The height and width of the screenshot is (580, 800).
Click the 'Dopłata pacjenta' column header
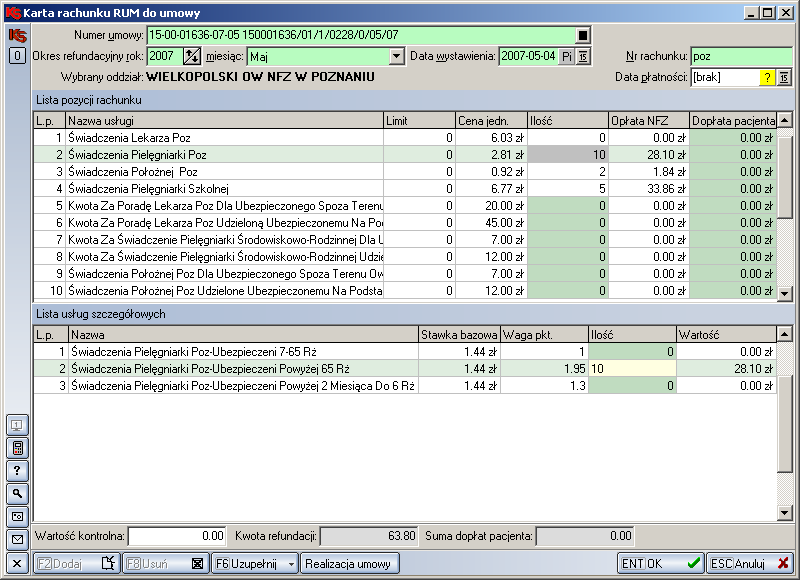coord(733,121)
